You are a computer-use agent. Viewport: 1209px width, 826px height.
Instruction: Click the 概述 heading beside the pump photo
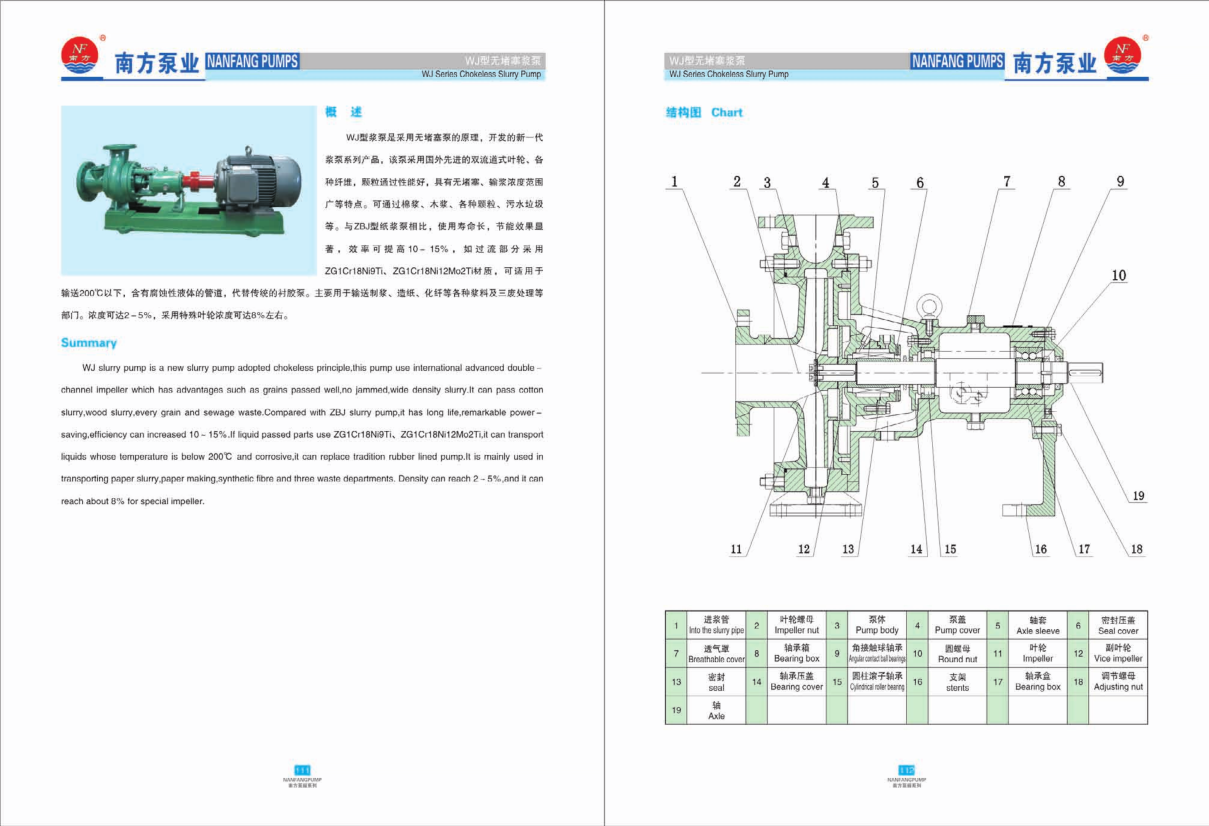tap(344, 112)
